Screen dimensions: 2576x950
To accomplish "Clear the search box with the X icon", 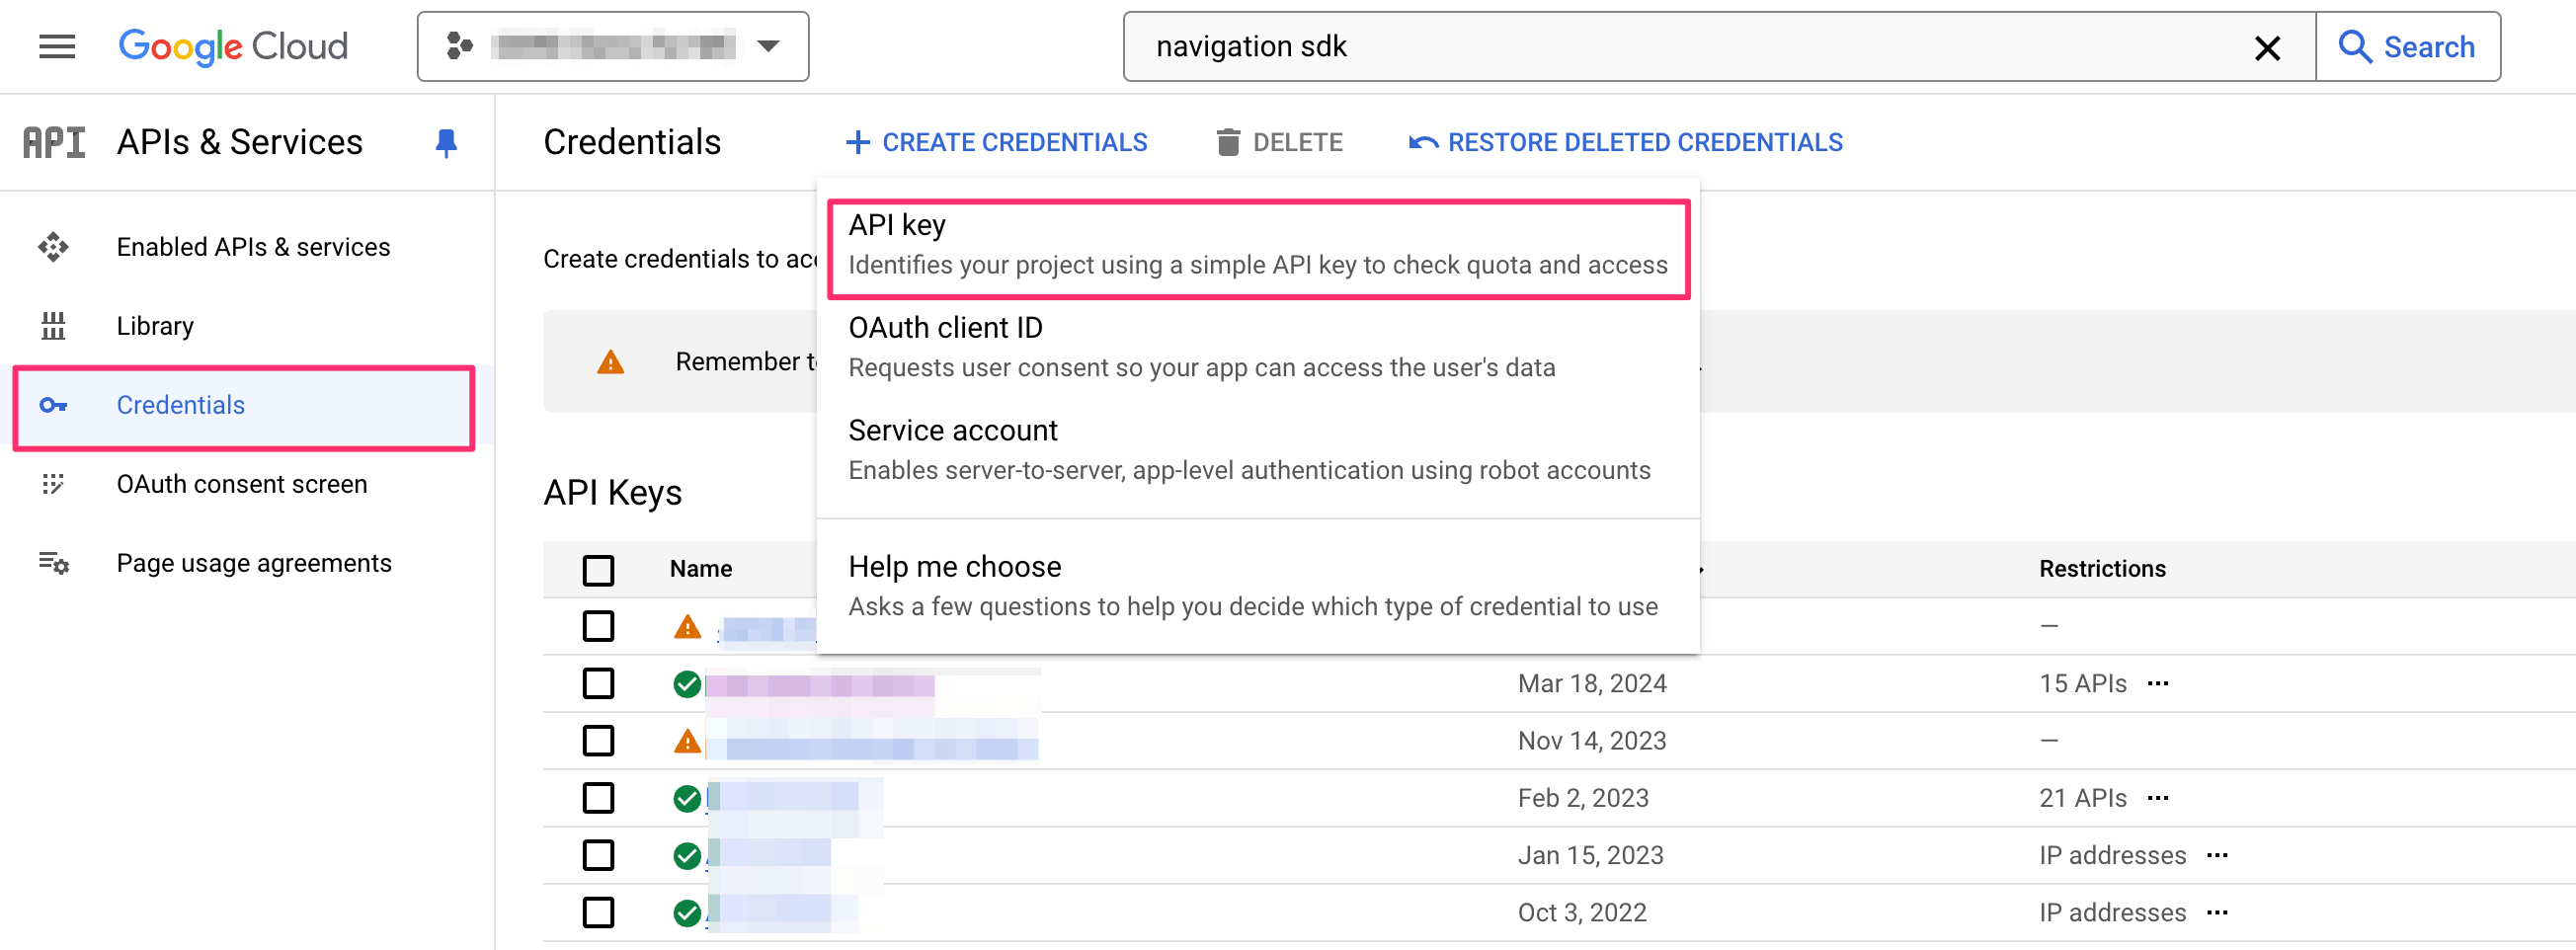I will click(2267, 46).
